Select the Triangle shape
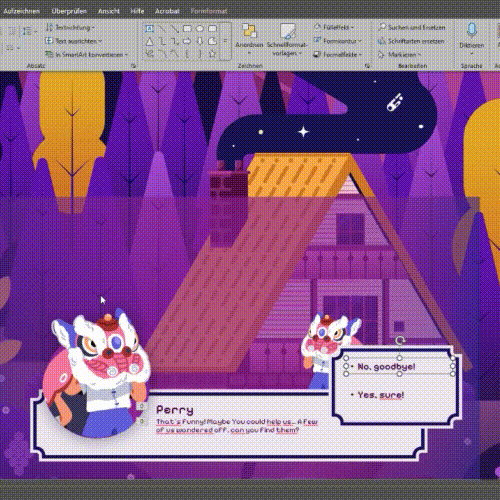This screenshot has height=500, width=500. click(149, 41)
